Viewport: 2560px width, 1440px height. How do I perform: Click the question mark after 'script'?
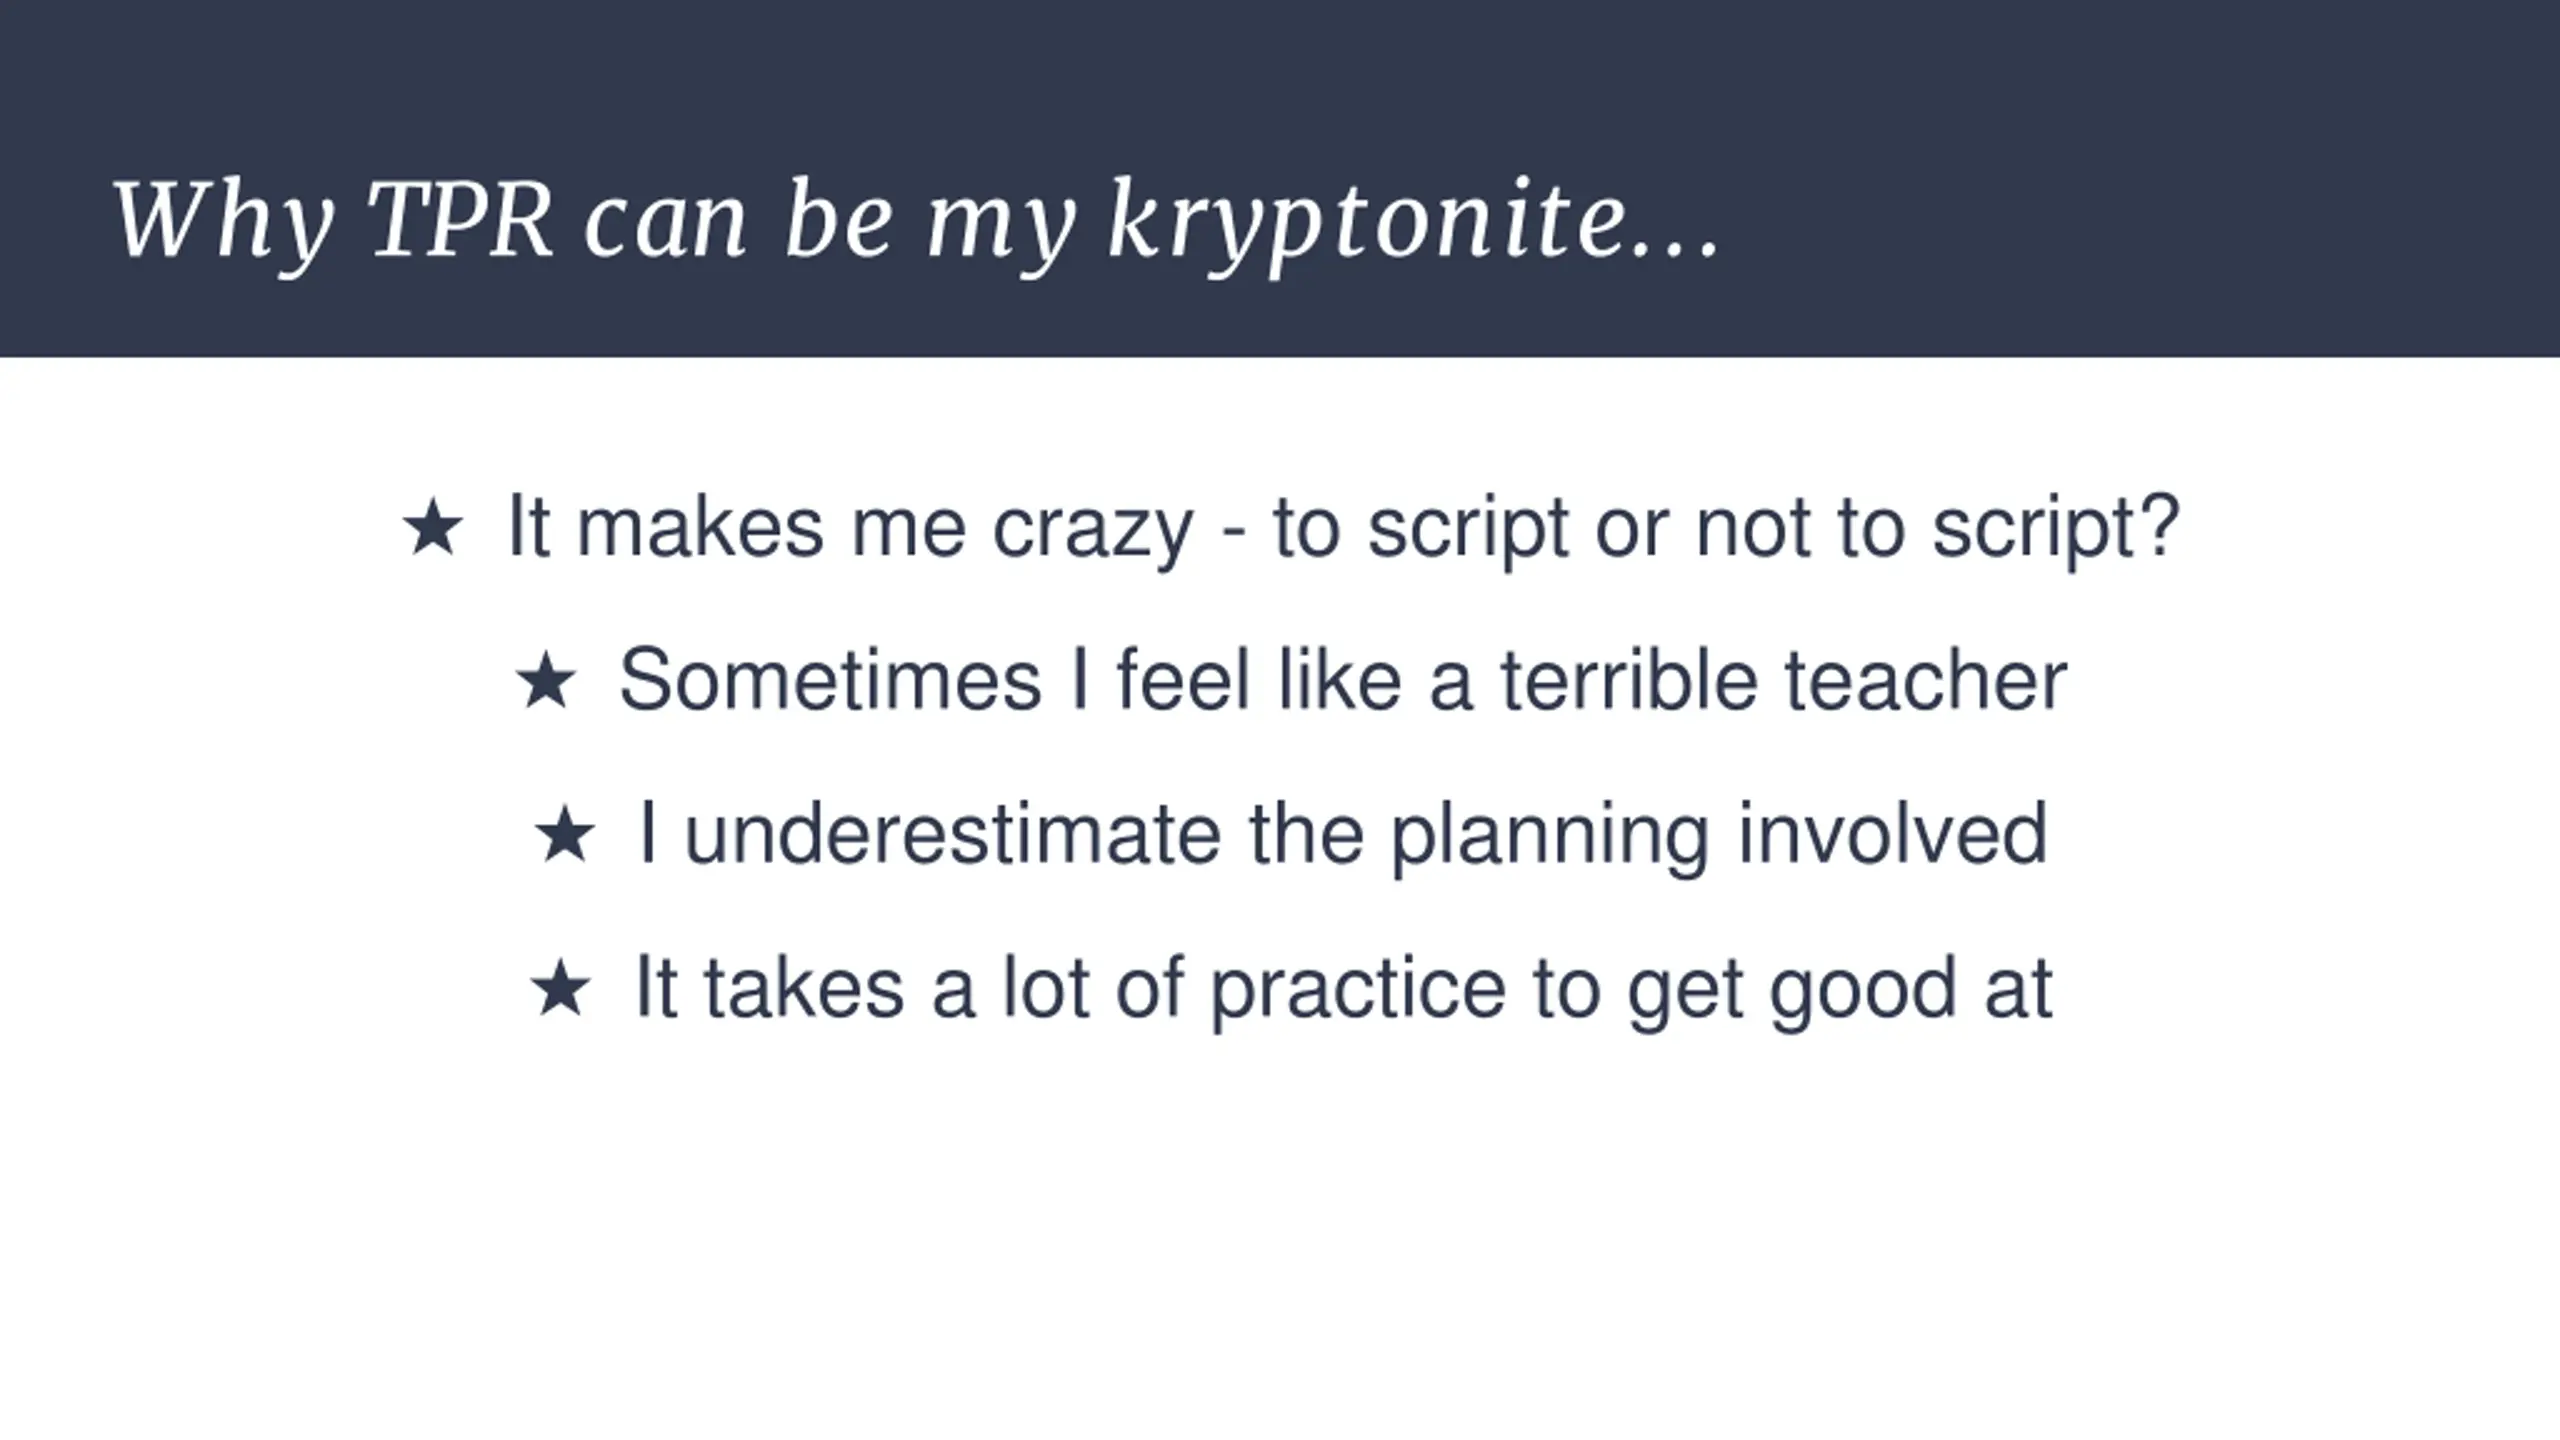pyautogui.click(x=2160, y=524)
